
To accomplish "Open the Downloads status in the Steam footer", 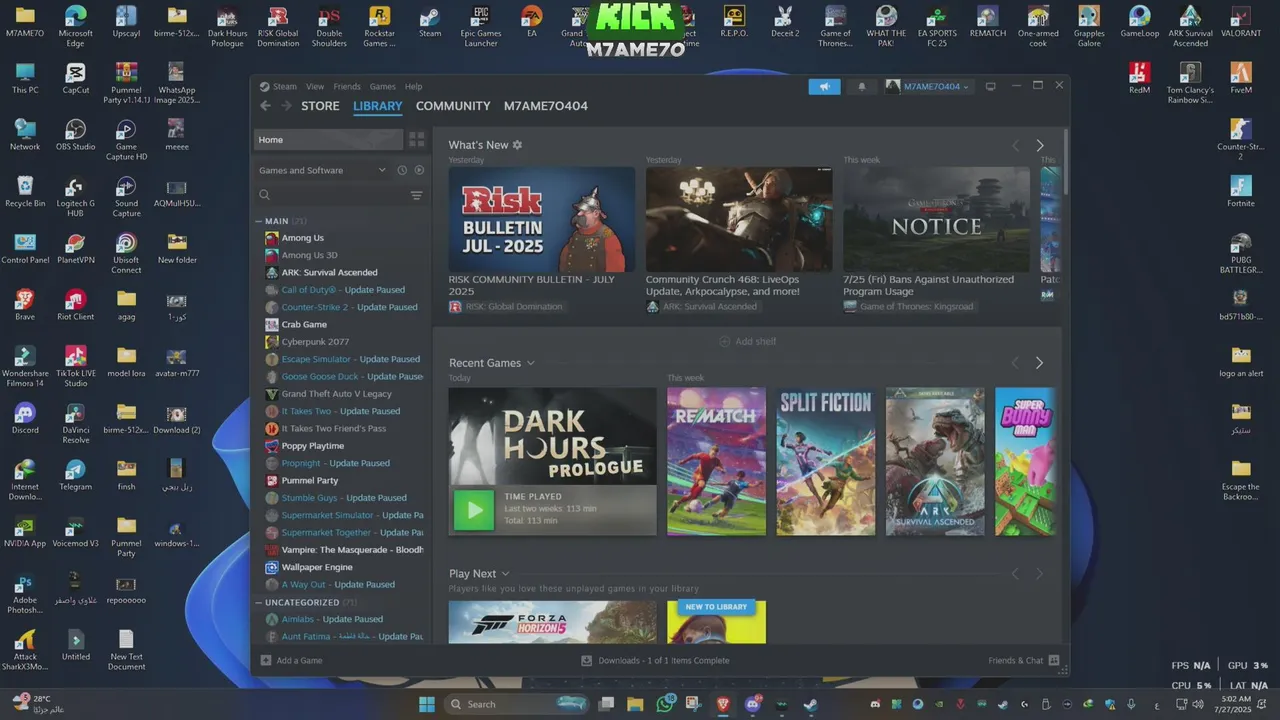I will click(x=655, y=660).
